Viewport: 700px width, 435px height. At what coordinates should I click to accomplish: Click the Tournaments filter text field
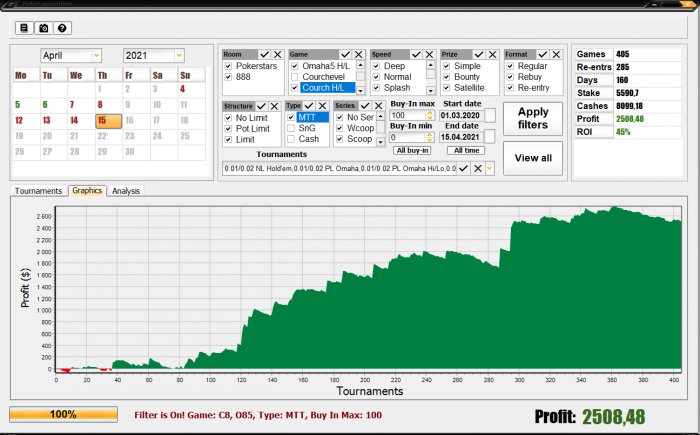[339, 168]
